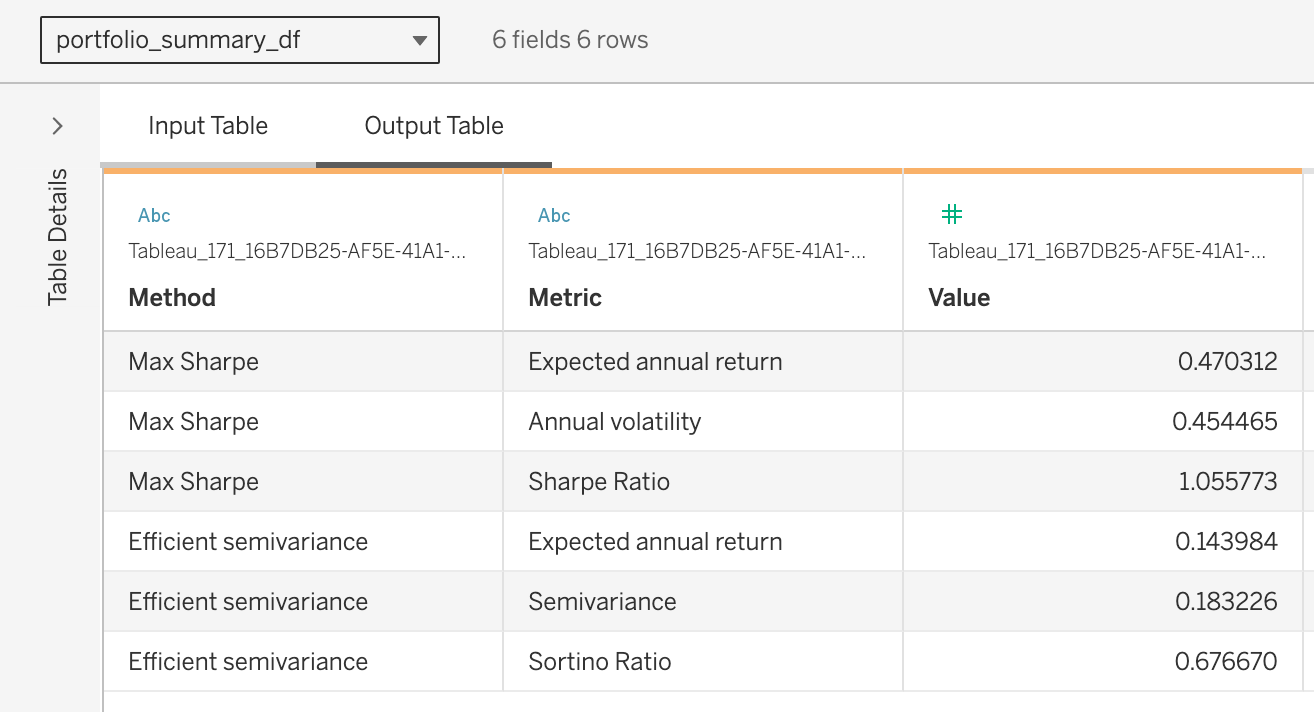Select the Method column header
The height and width of the screenshot is (712, 1314).
pos(172,298)
